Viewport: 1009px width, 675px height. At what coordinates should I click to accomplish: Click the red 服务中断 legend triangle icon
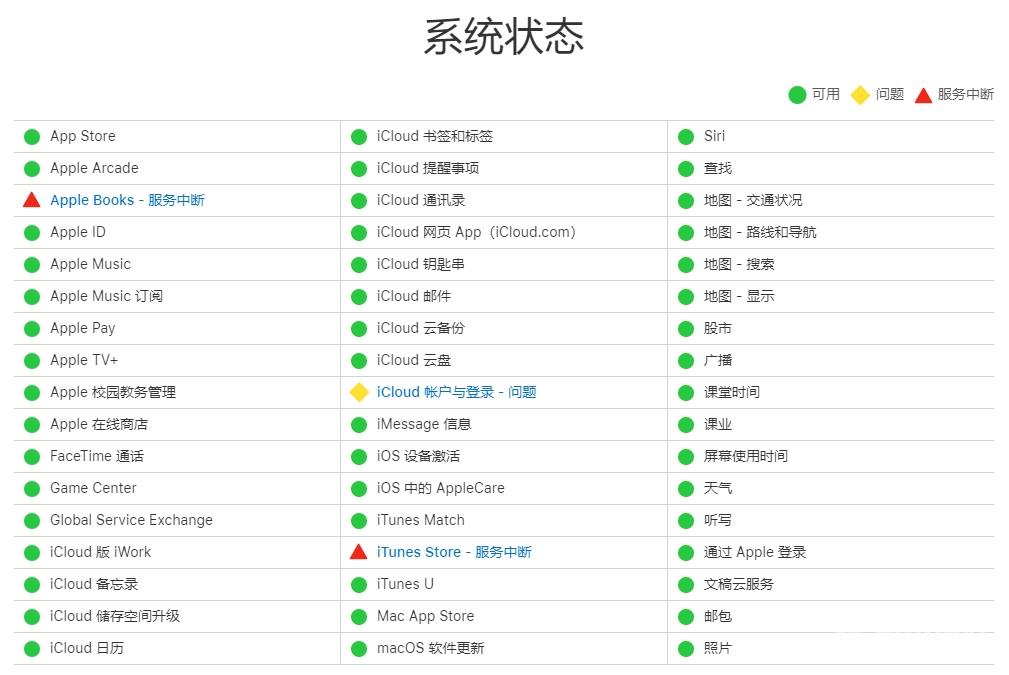tap(923, 95)
